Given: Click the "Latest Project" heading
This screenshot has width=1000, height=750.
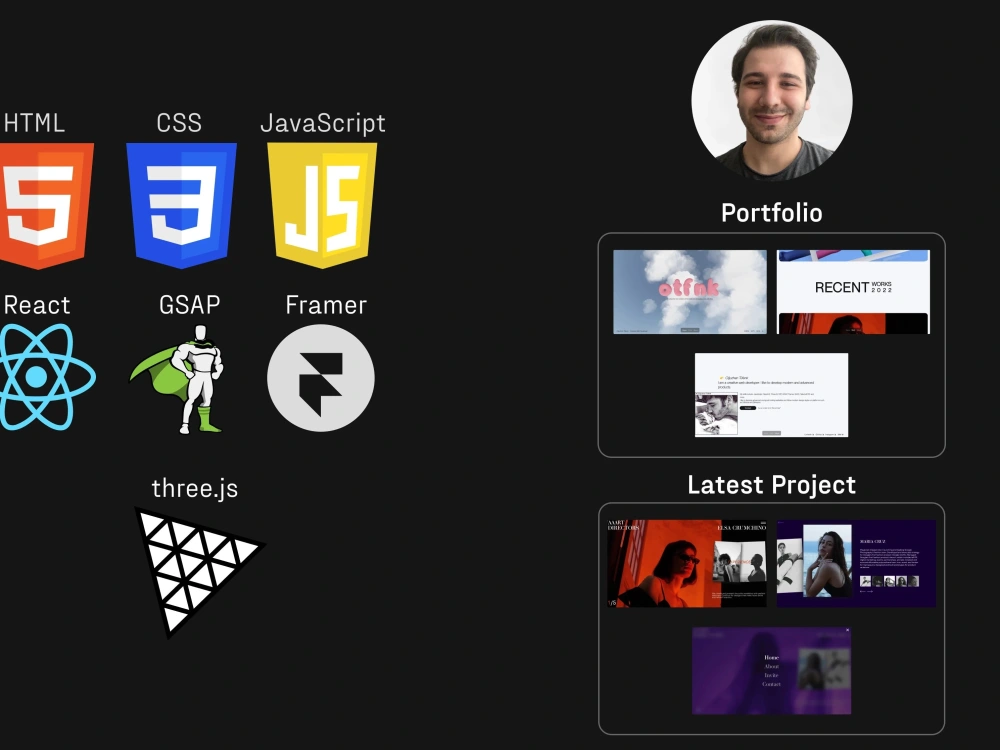Looking at the screenshot, I should [771, 485].
